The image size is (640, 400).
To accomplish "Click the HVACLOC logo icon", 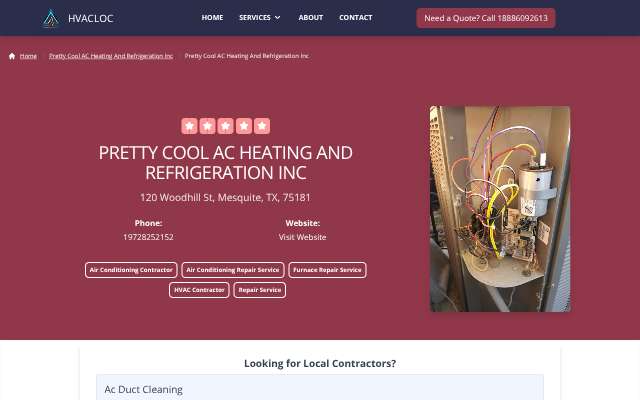I will [51, 18].
